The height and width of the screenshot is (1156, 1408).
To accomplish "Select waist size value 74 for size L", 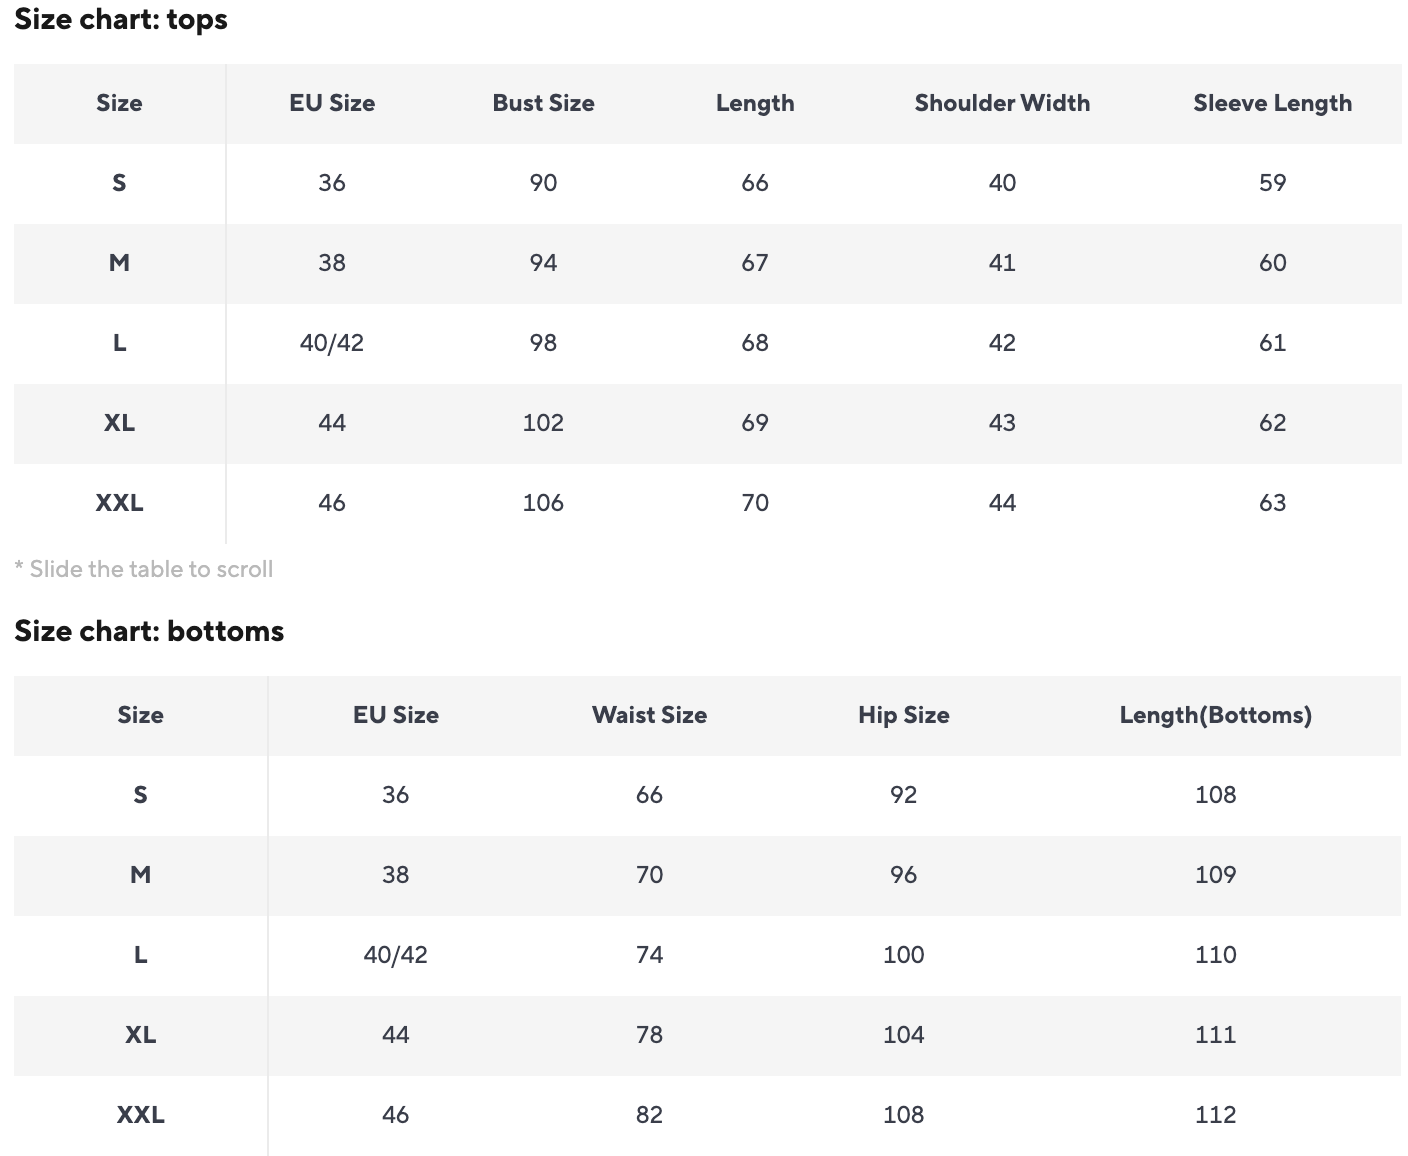I will coord(649,955).
